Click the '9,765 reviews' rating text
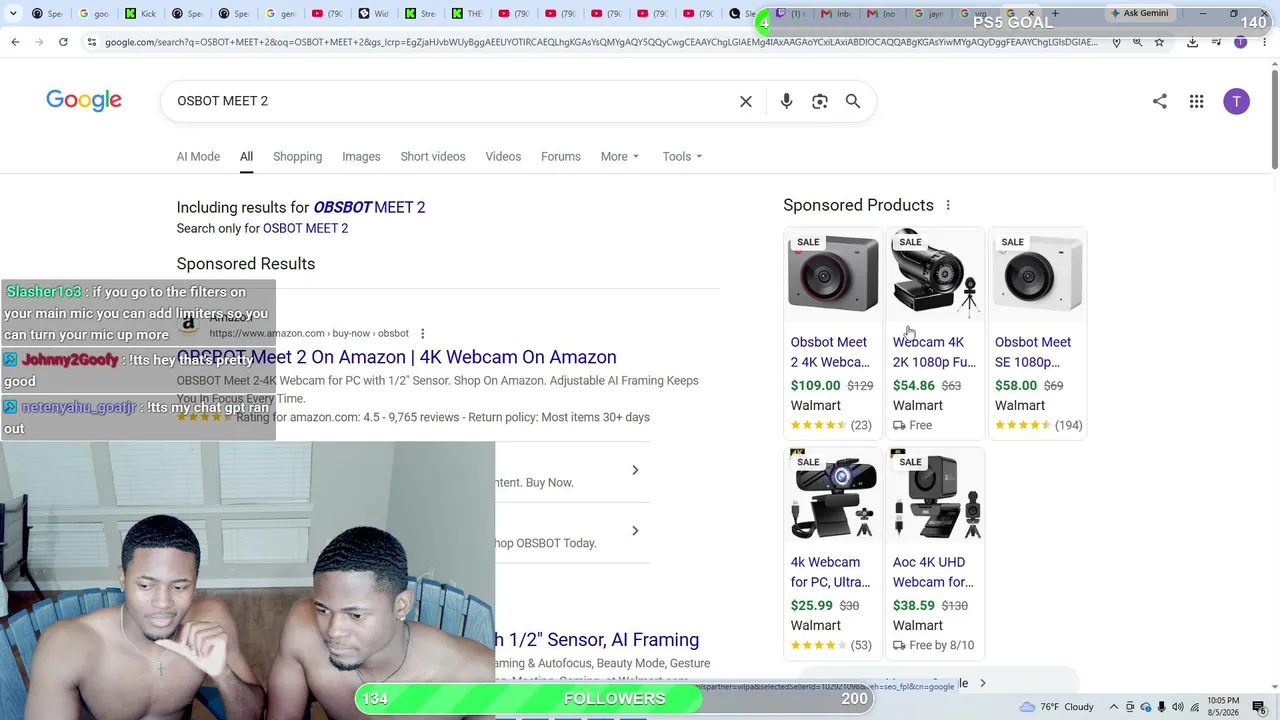 click(424, 417)
